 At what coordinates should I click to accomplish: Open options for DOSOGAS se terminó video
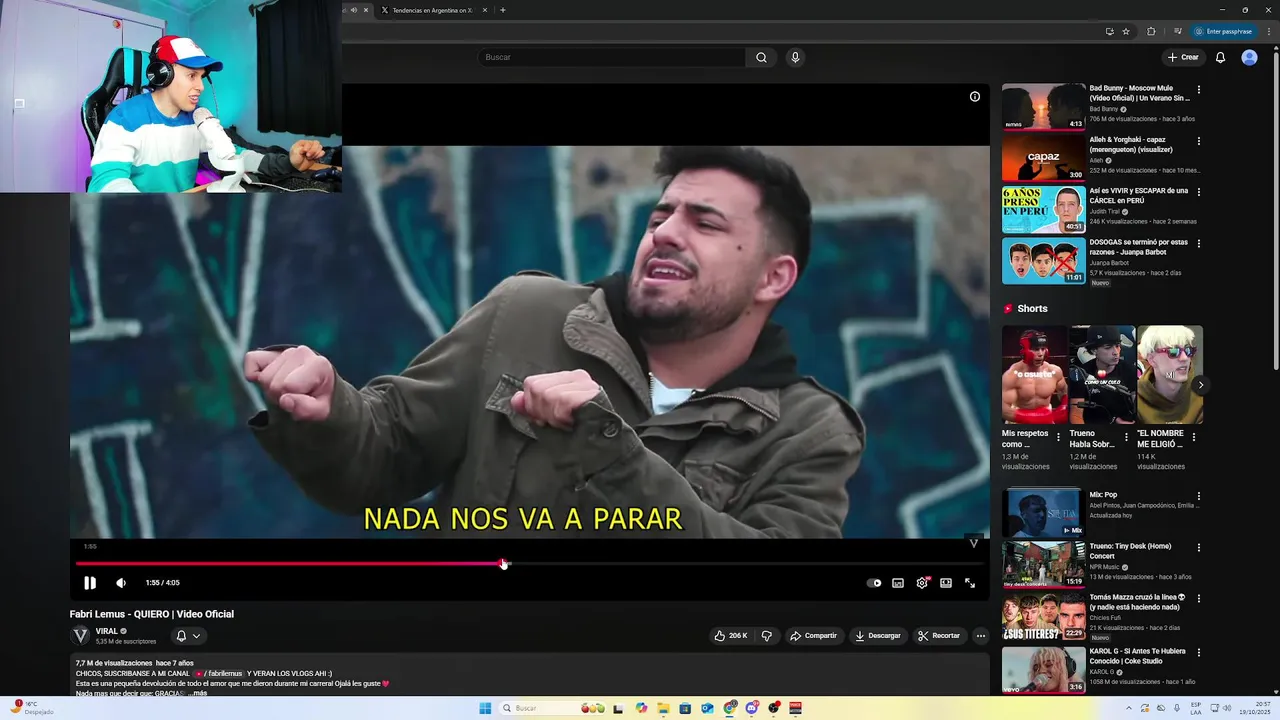(1198, 243)
